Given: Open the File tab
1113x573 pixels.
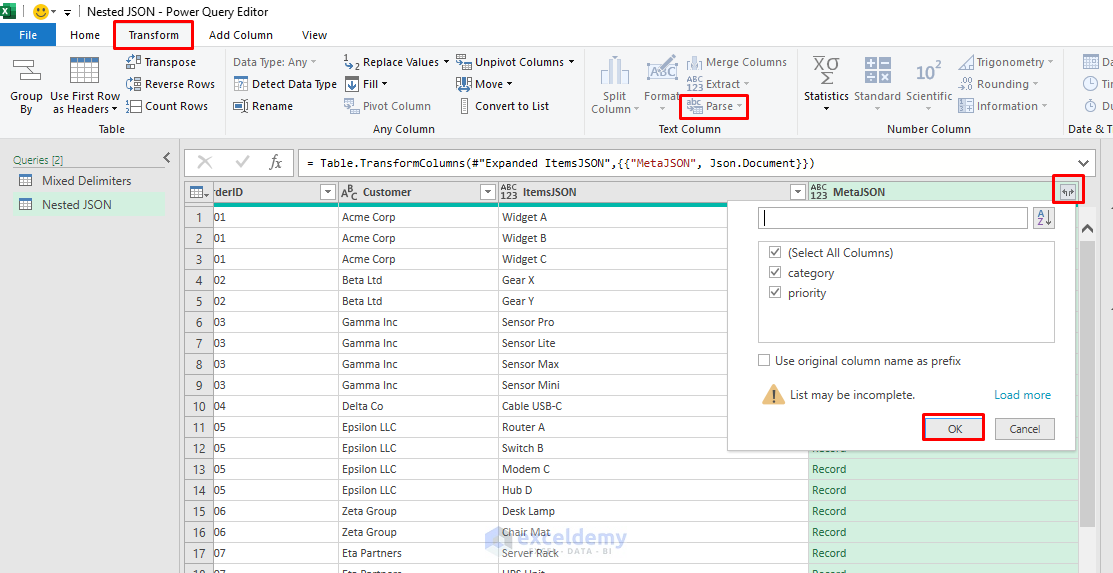Looking at the screenshot, I should (28, 35).
